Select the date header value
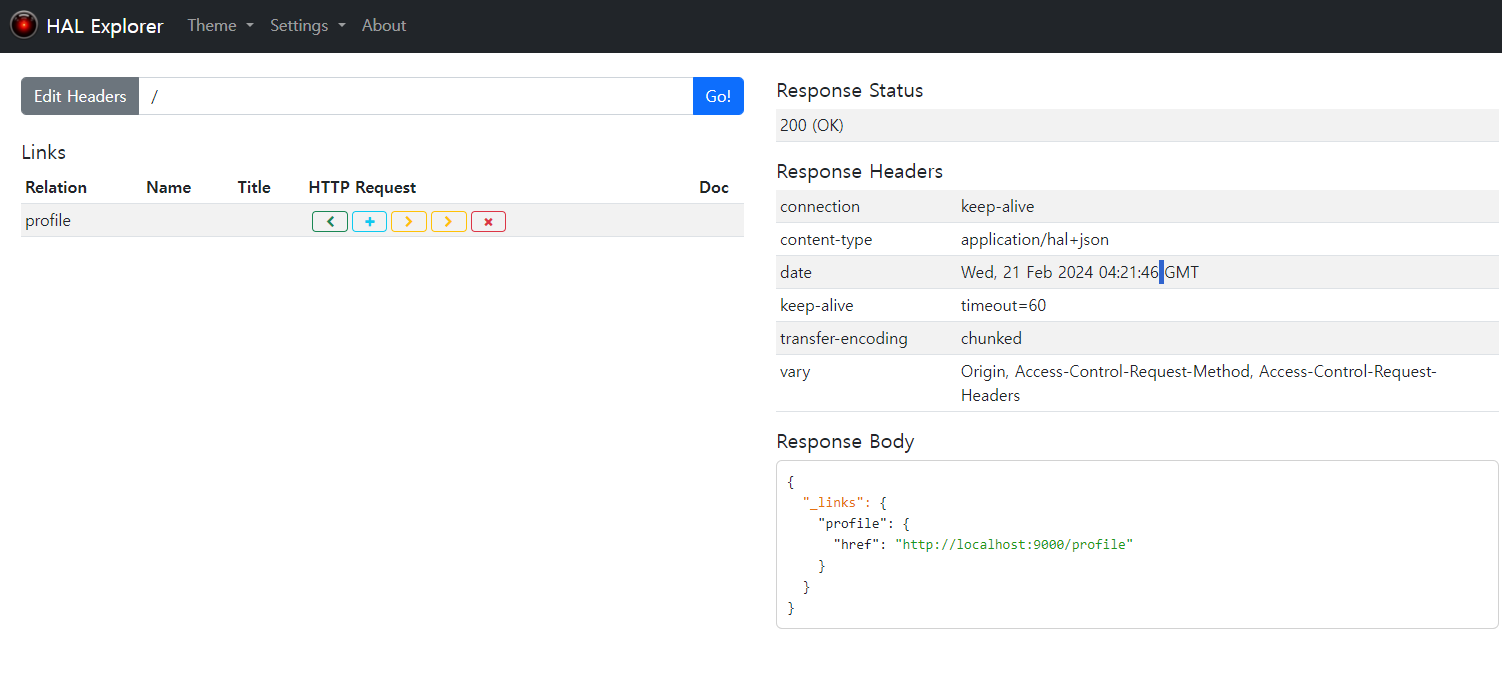This screenshot has height=697, width=1502. 1079,272
